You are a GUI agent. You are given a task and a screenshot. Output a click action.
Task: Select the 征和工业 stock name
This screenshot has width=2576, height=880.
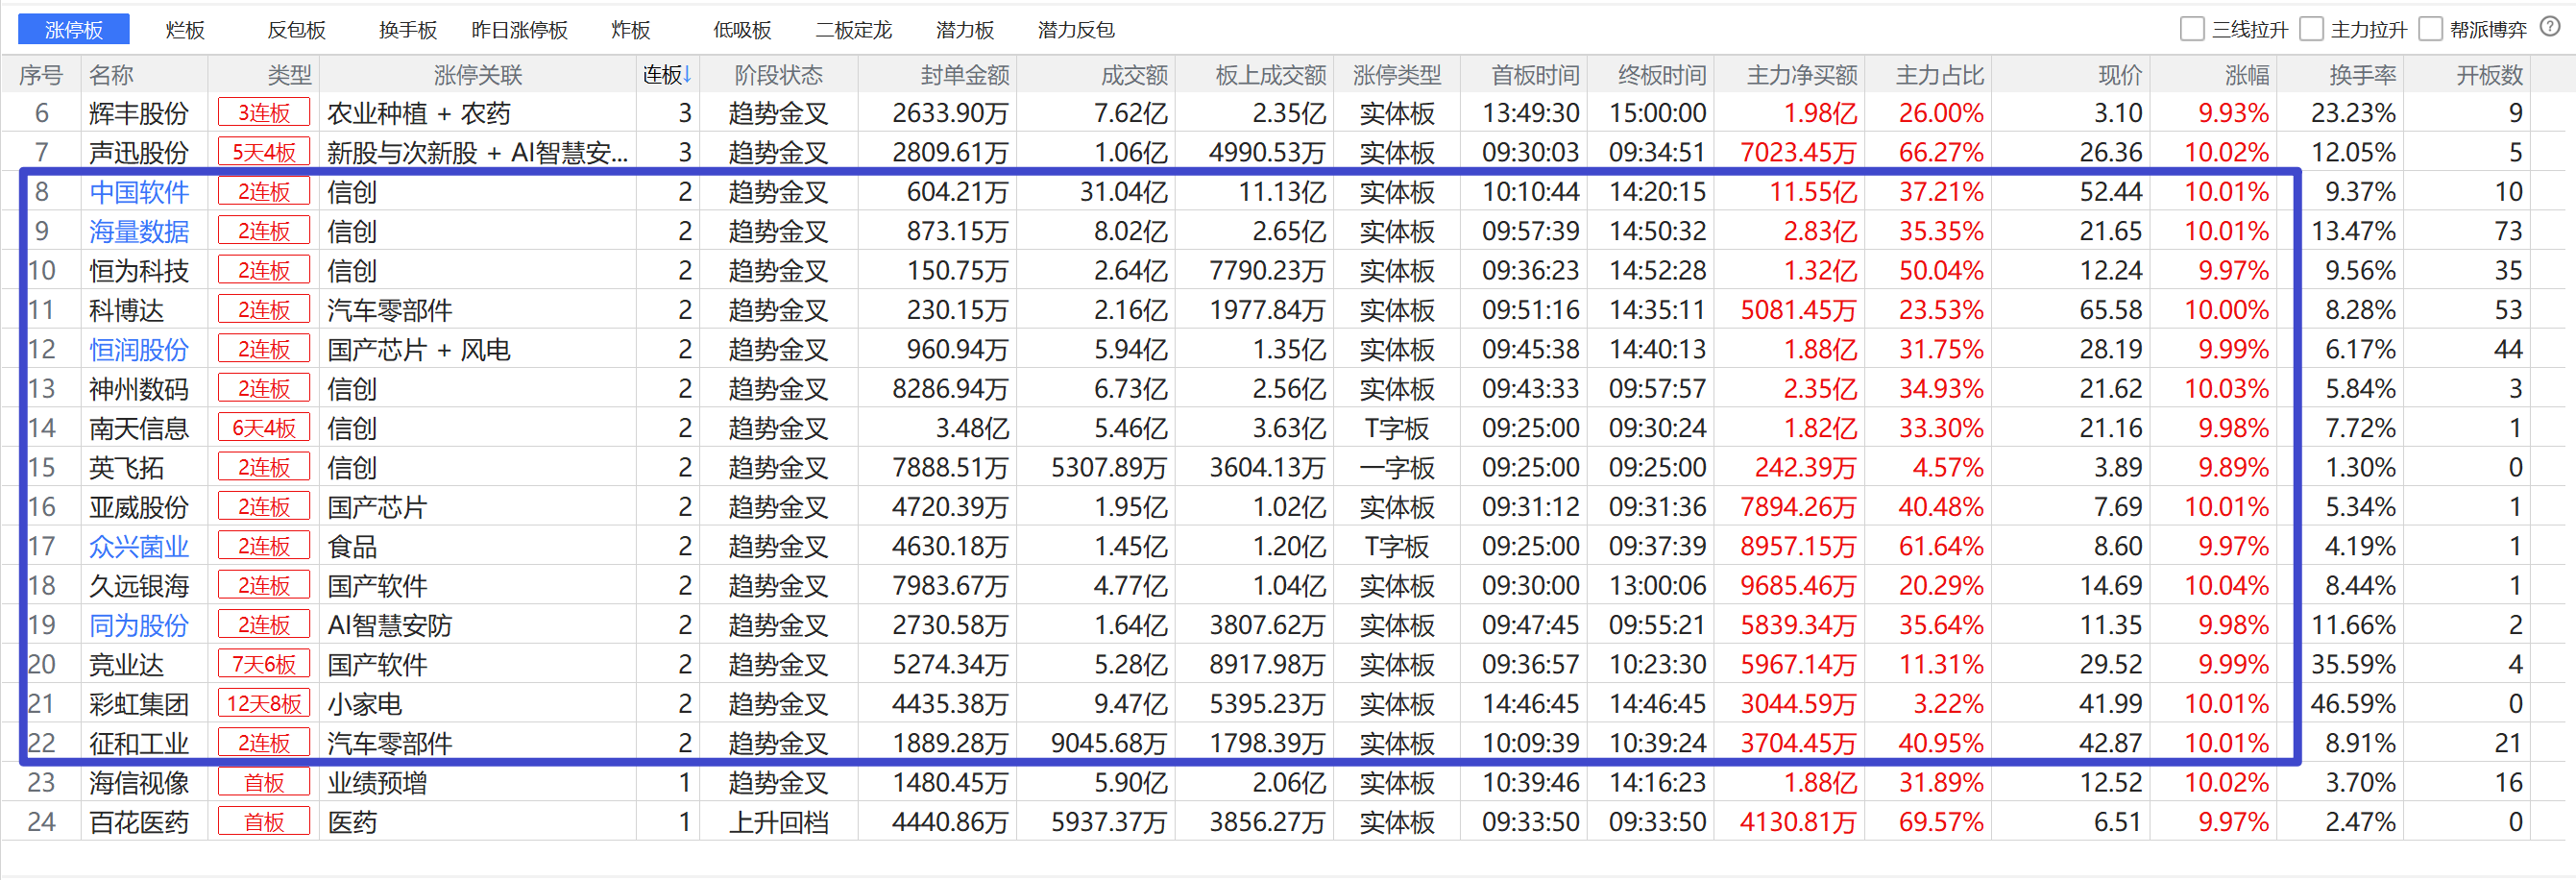139,743
